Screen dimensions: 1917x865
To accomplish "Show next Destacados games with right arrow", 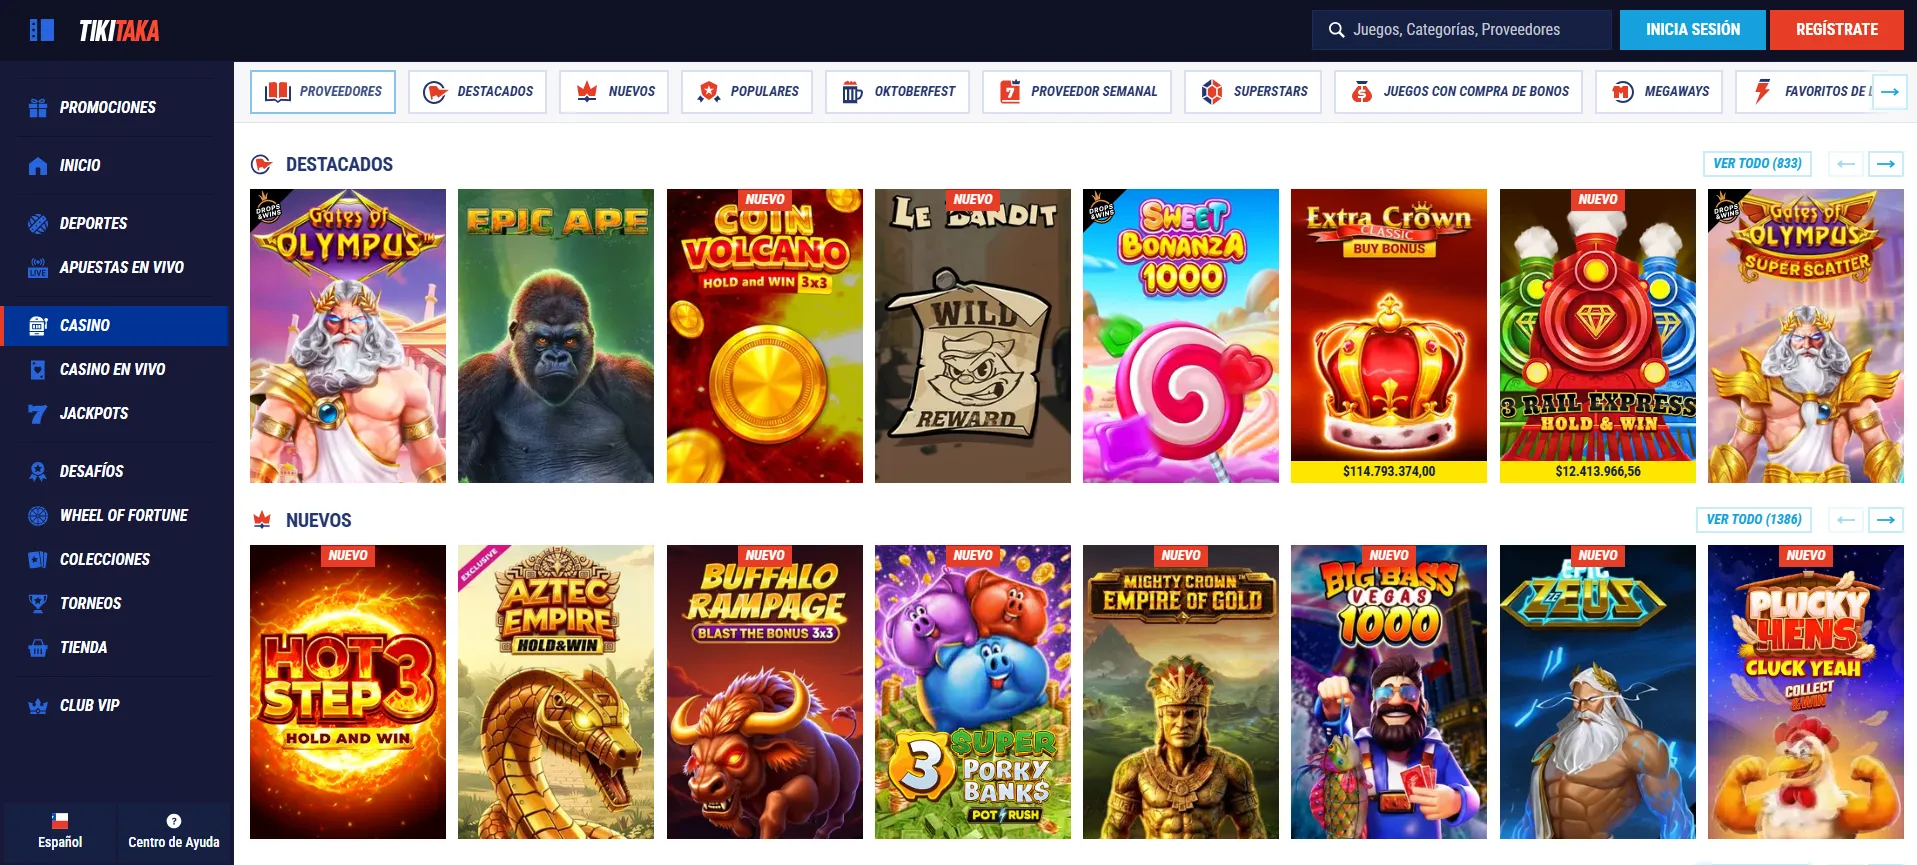I will click(x=1886, y=164).
